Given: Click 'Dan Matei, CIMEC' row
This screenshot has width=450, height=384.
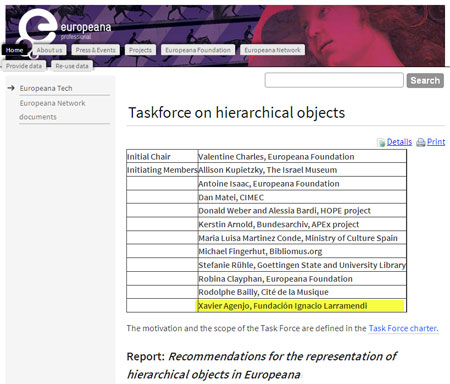Looking at the screenshot, I should click(x=302, y=197).
